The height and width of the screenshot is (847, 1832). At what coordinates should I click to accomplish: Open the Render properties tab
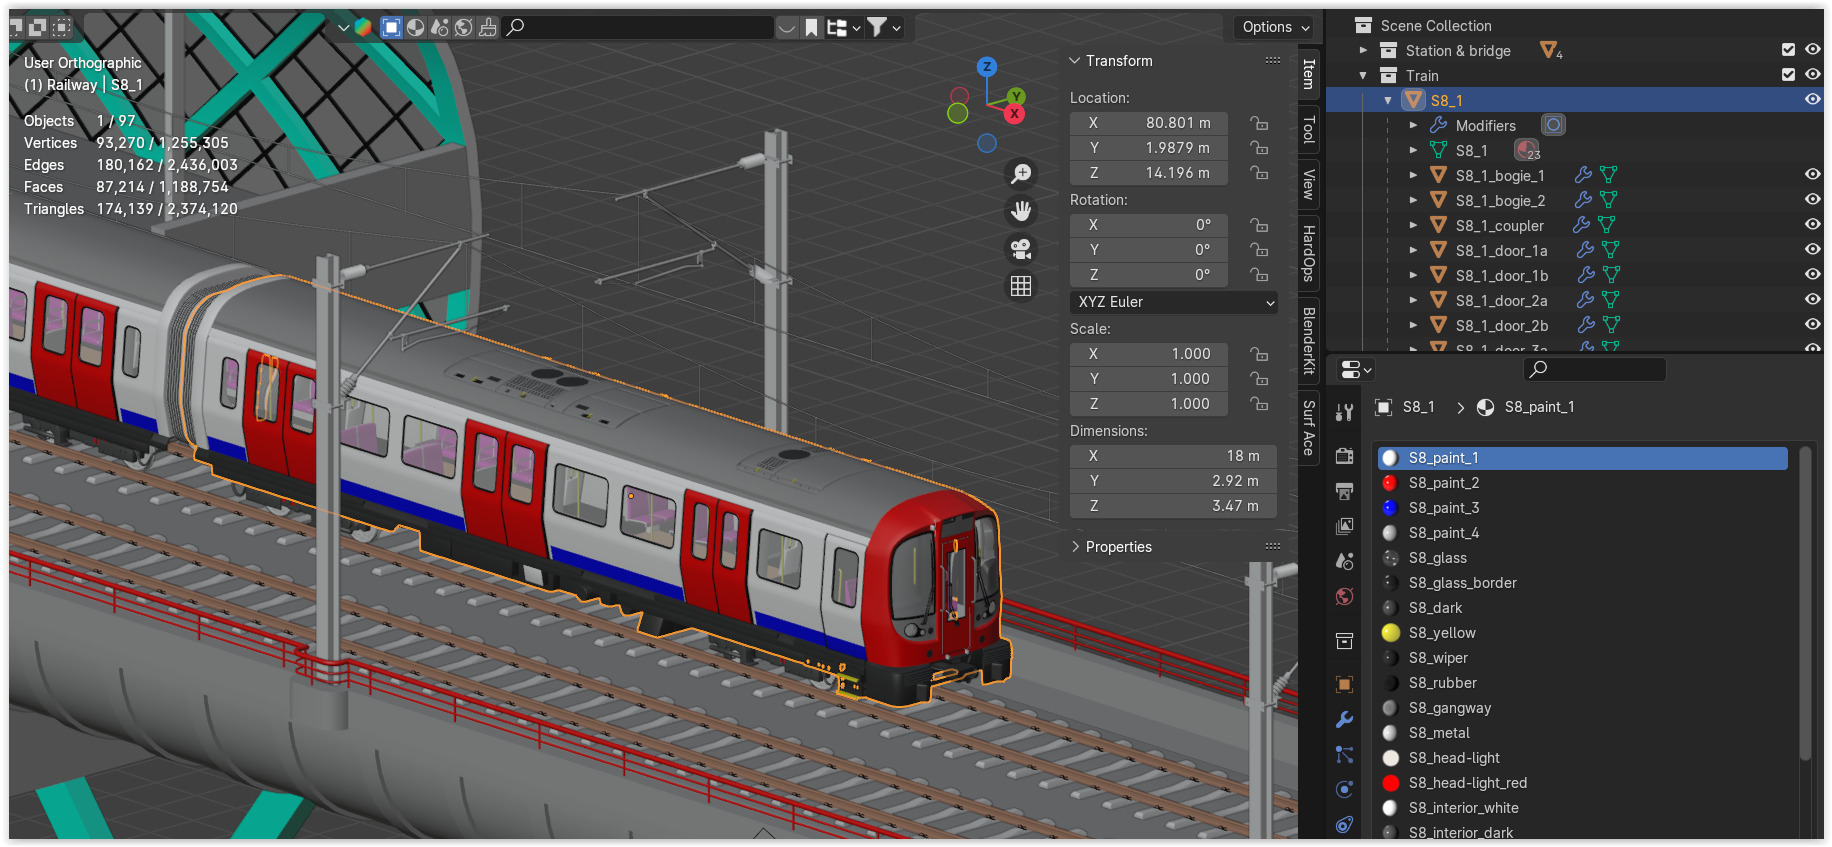click(1344, 455)
